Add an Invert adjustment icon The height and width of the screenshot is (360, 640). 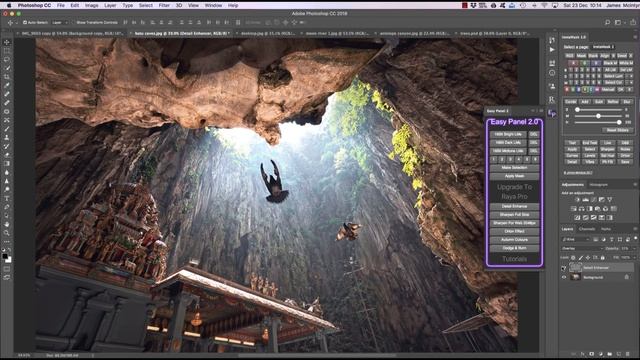point(577,218)
